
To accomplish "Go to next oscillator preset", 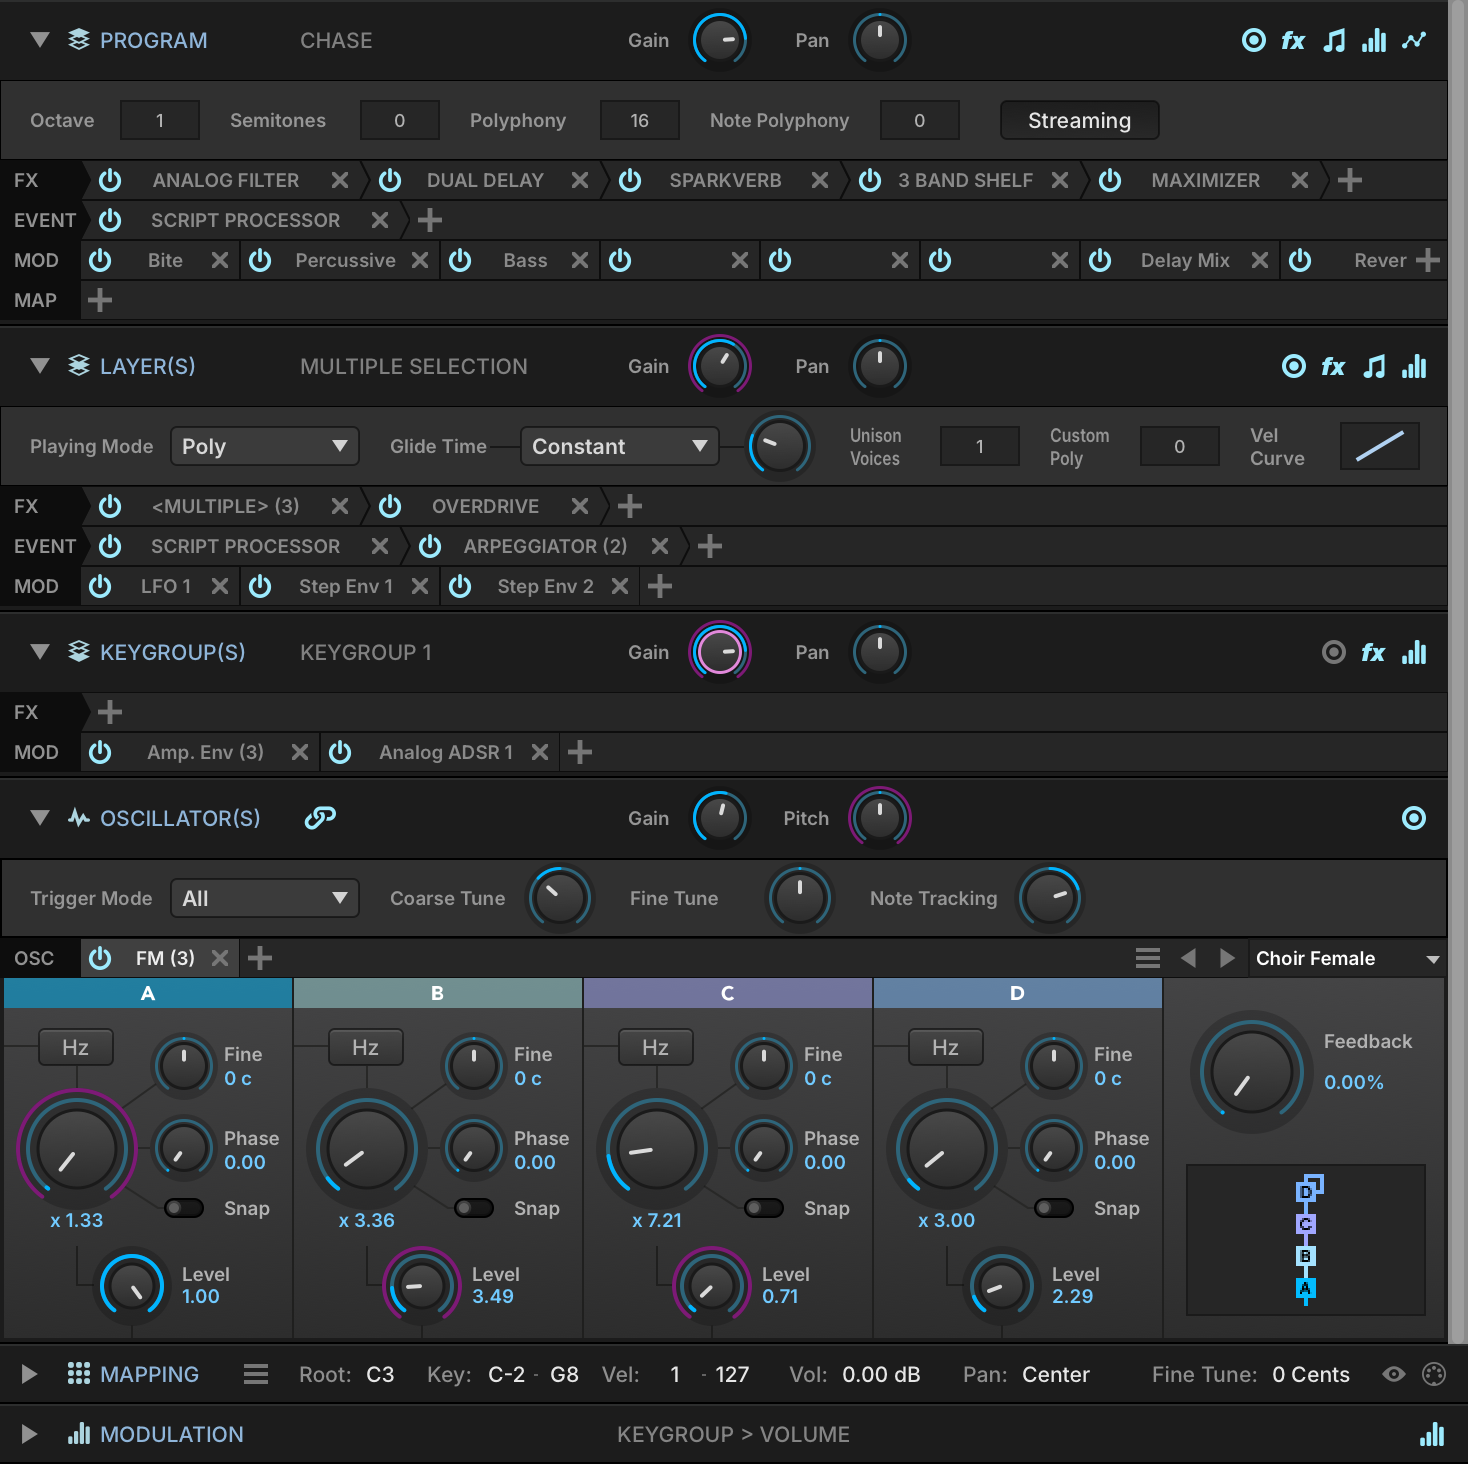I will point(1227,958).
